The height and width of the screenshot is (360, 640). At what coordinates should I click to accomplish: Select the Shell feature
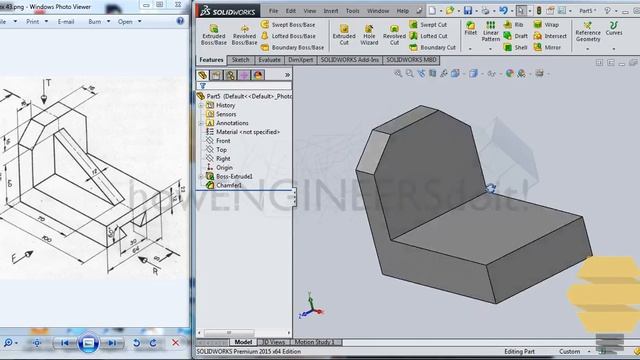pyautogui.click(x=515, y=47)
